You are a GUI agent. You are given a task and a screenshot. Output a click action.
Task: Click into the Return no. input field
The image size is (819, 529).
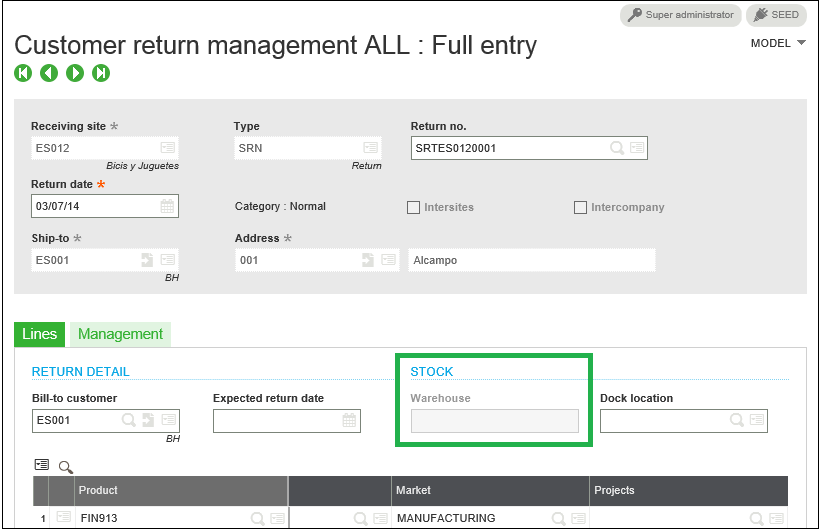pyautogui.click(x=509, y=148)
